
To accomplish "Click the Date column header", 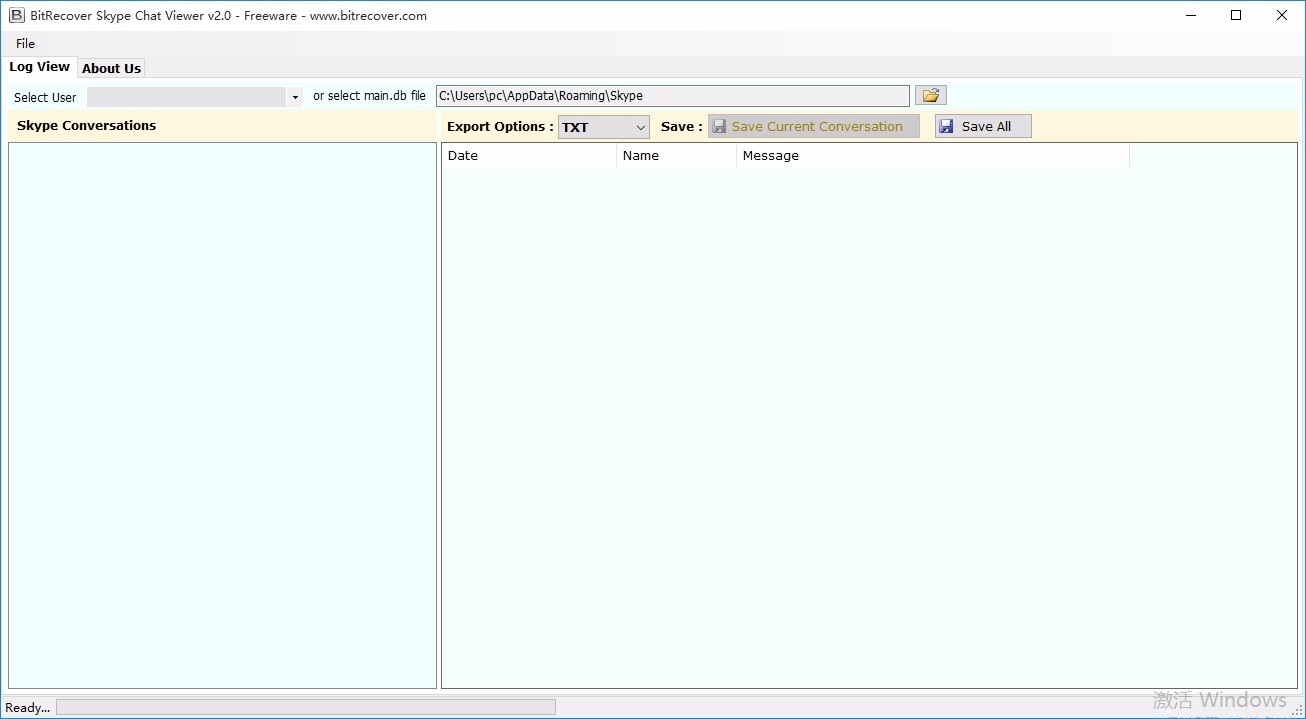I will [x=529, y=156].
